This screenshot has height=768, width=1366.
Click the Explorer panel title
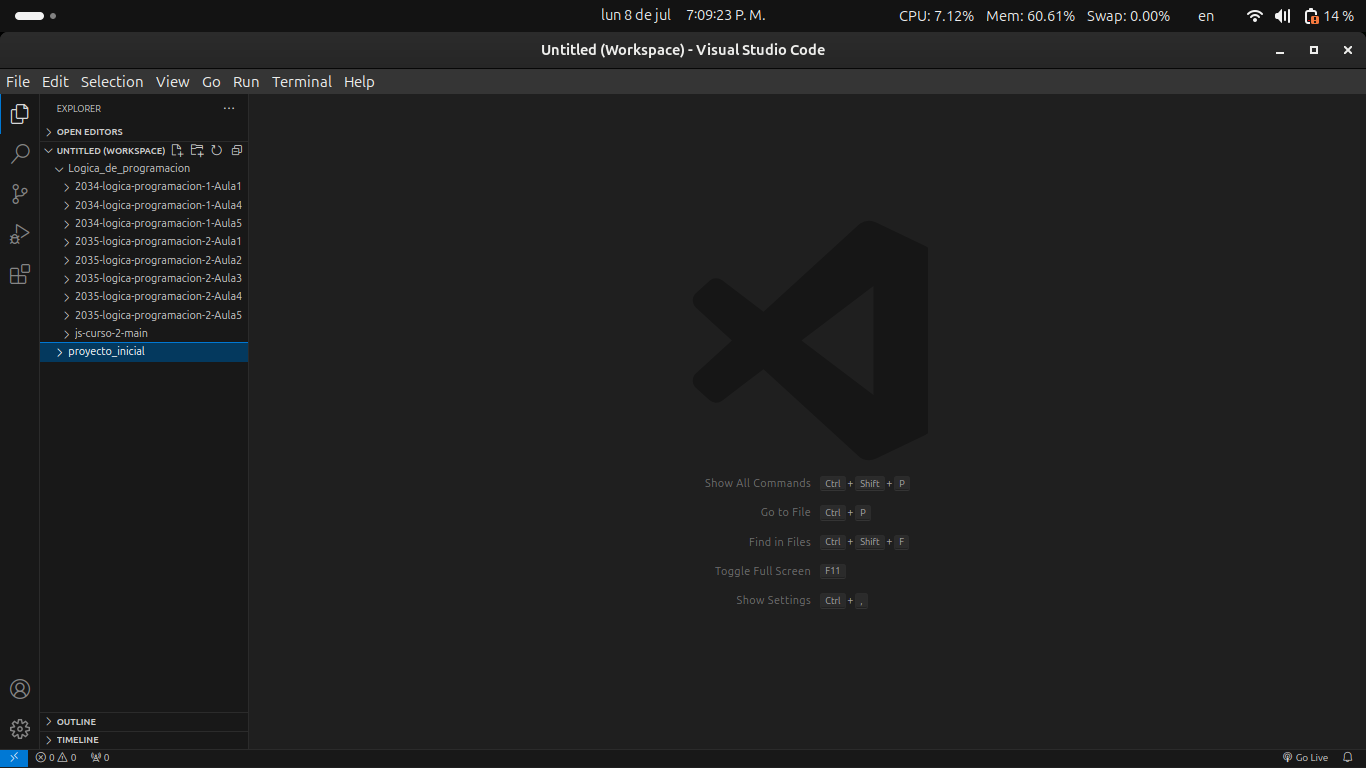(79, 108)
